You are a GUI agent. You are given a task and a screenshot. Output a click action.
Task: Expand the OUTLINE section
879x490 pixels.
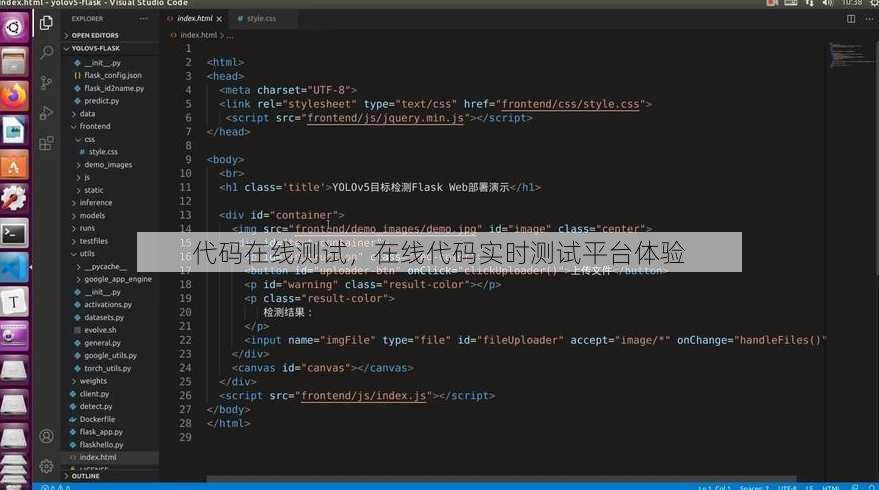pos(85,476)
